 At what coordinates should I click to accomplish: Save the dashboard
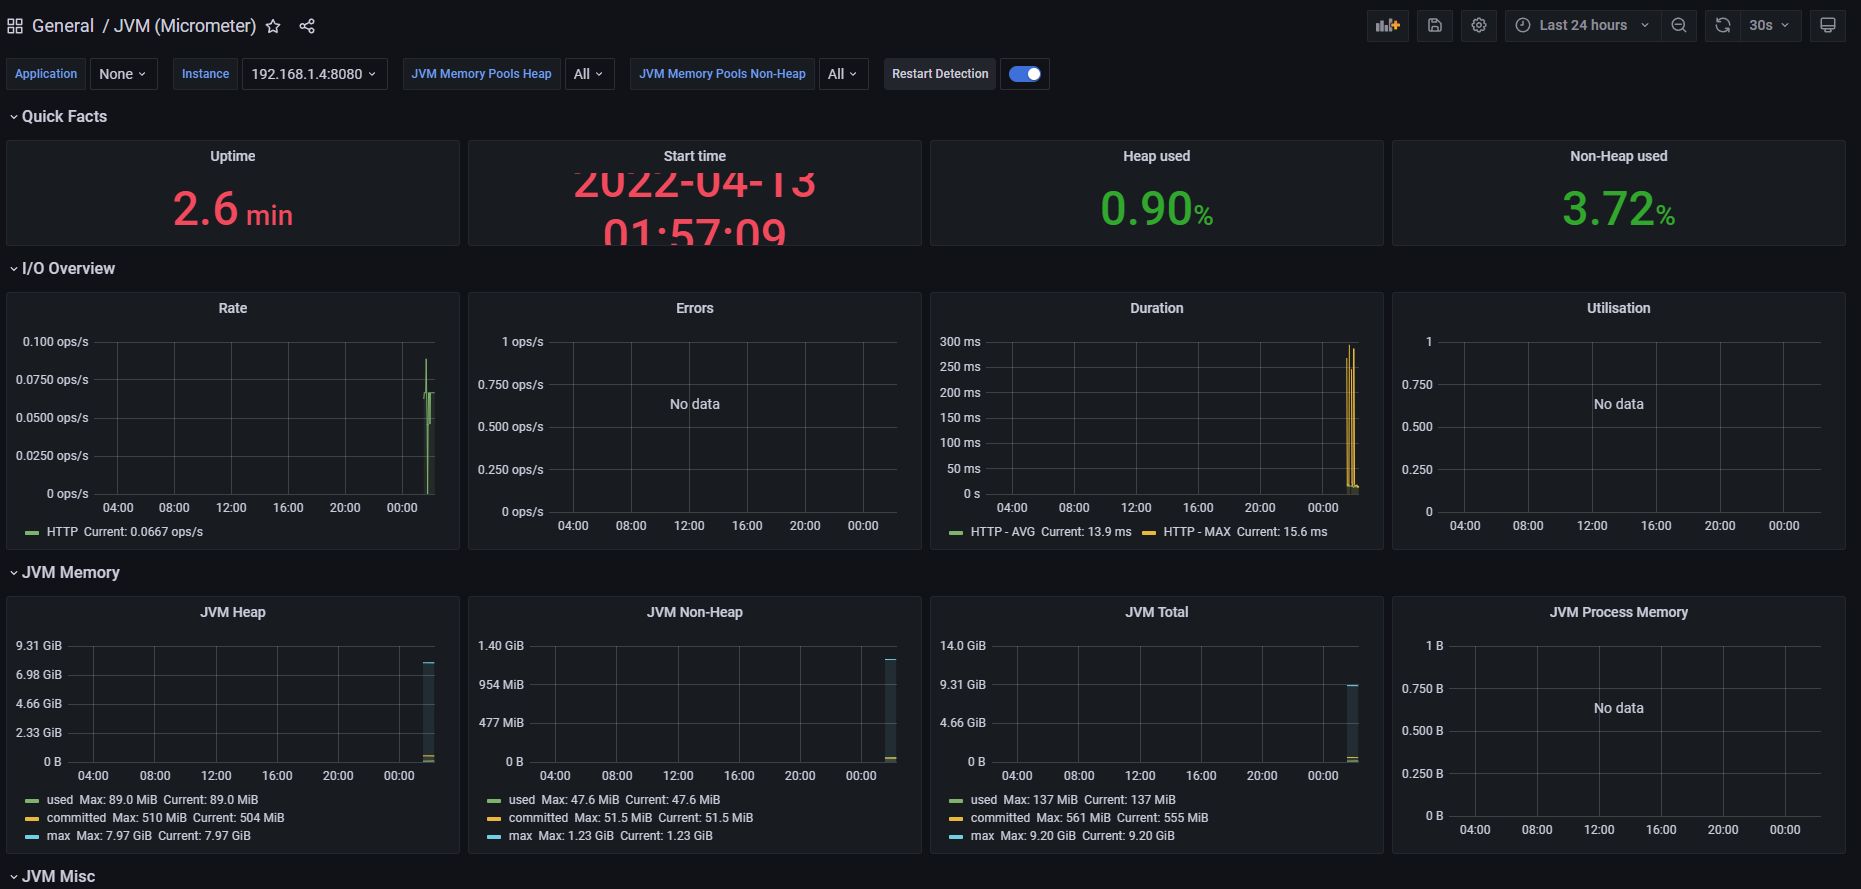pos(1435,25)
